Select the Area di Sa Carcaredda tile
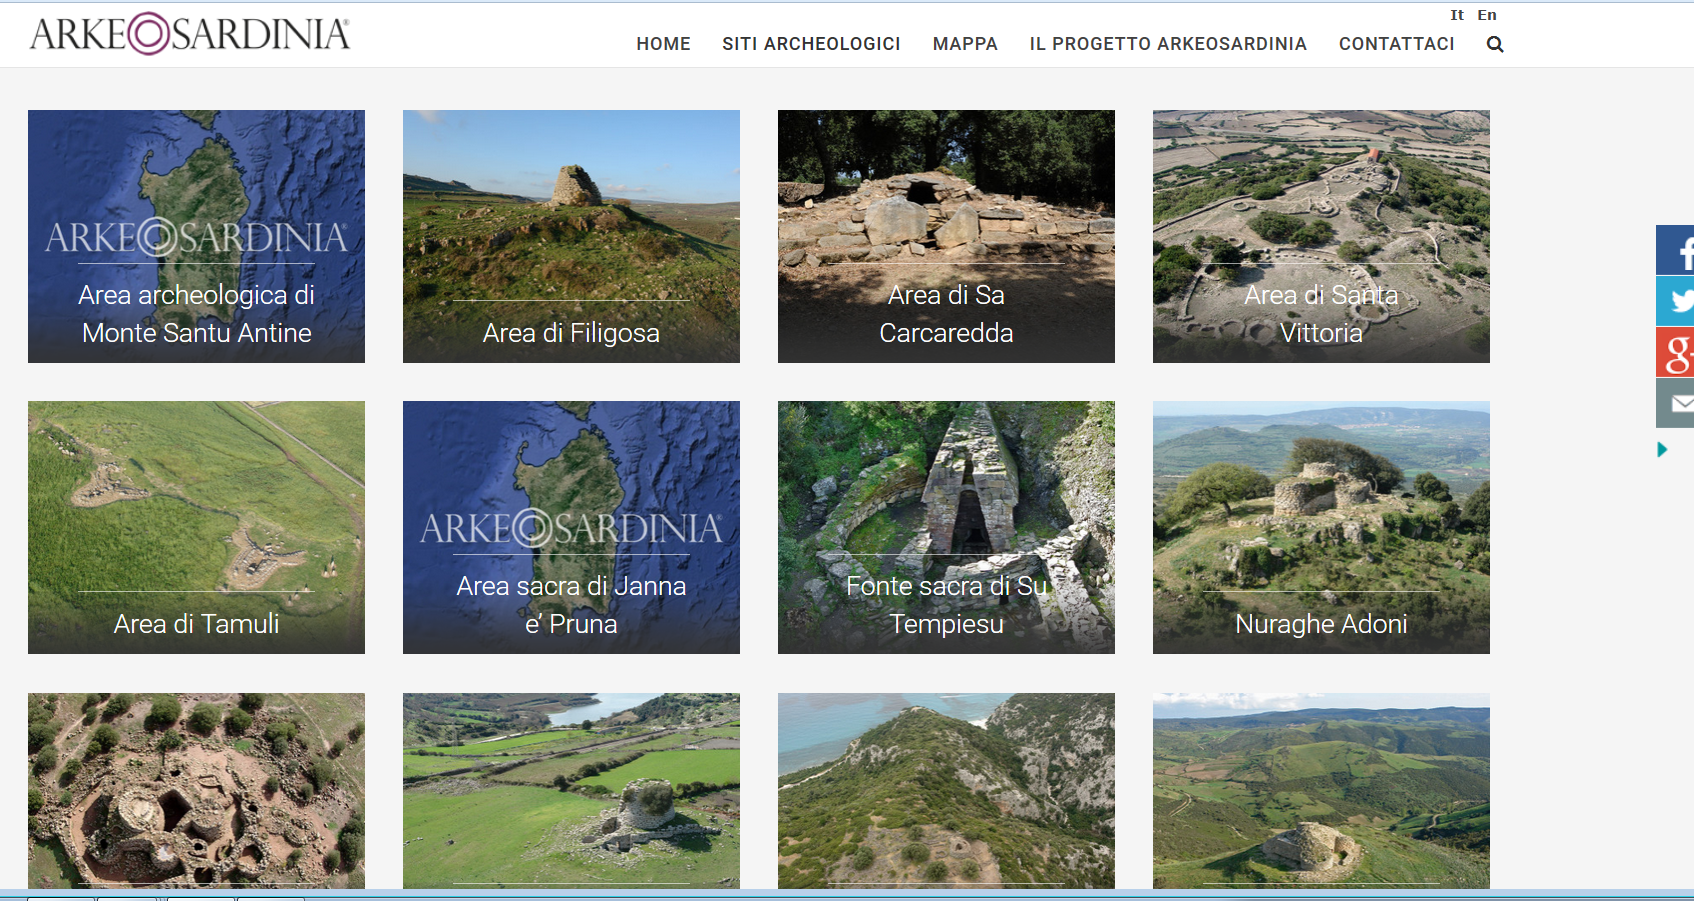The height and width of the screenshot is (901, 1694). (x=946, y=236)
